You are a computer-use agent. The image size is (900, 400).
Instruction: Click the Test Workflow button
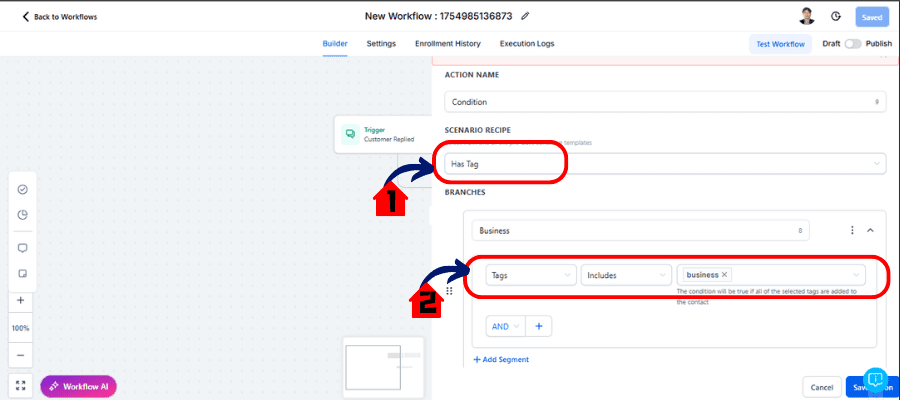(780, 44)
